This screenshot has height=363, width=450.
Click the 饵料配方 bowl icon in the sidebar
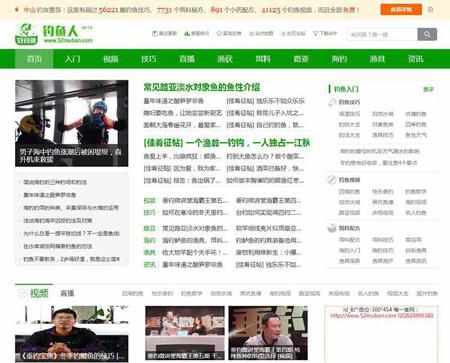332,228
